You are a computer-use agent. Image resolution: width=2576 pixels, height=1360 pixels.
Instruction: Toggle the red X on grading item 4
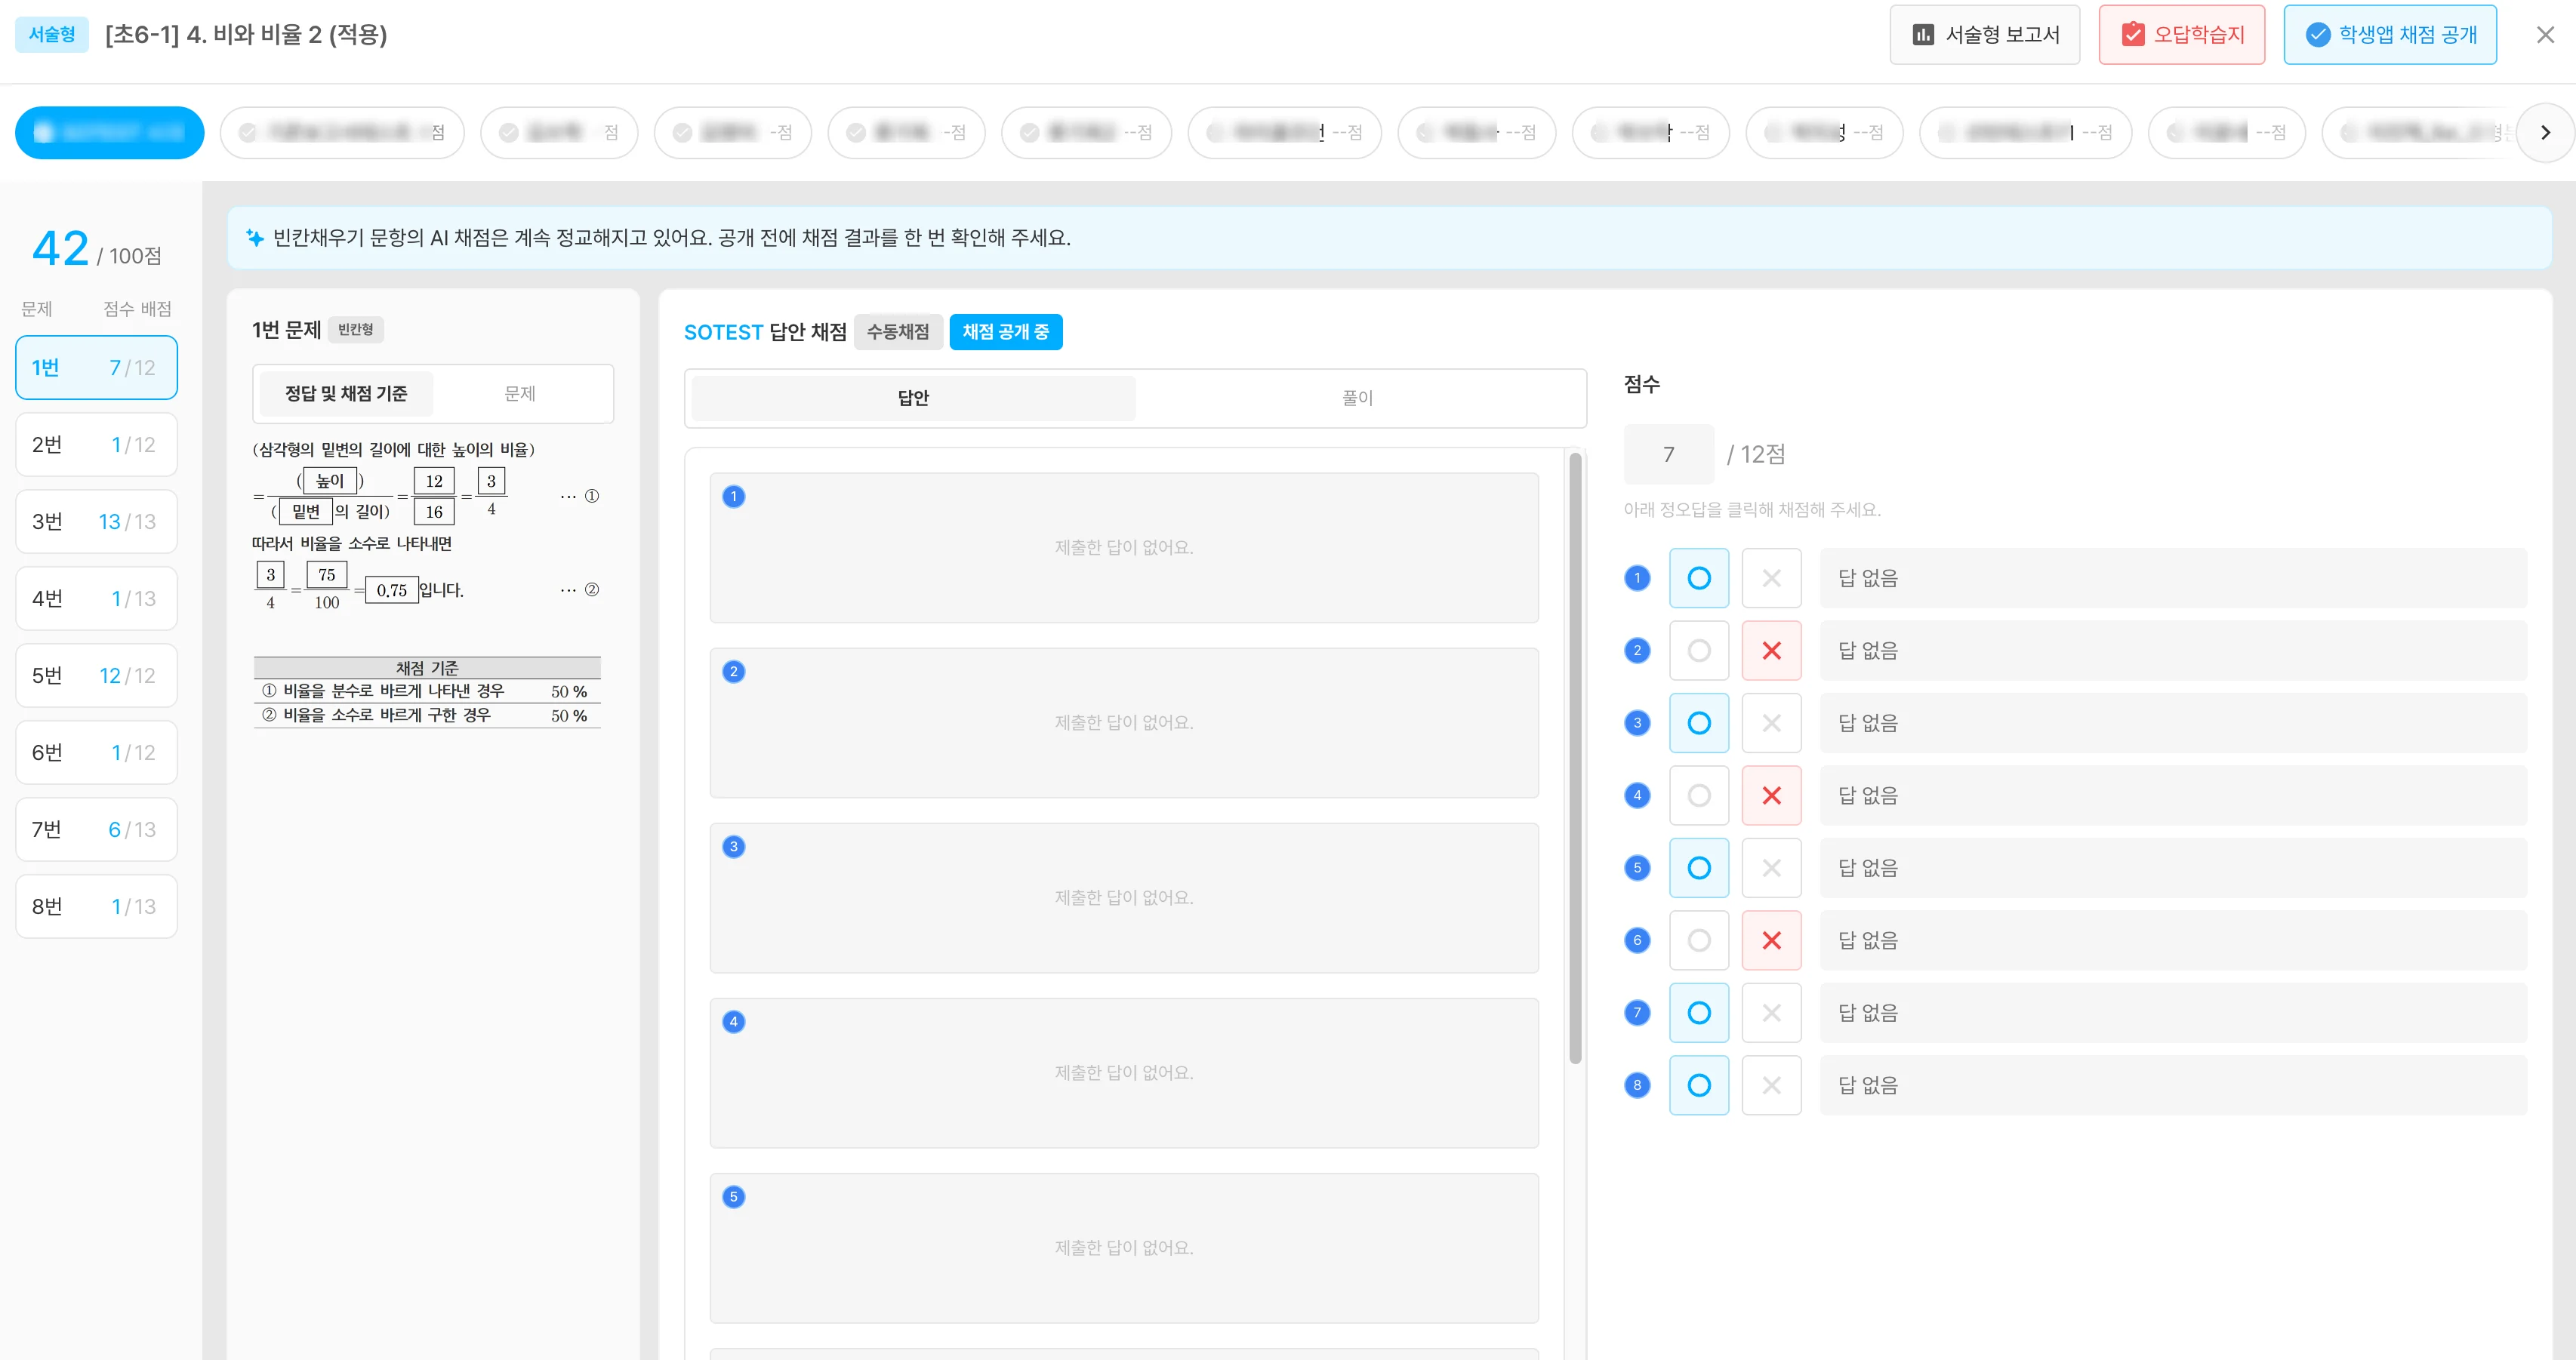(x=1771, y=796)
